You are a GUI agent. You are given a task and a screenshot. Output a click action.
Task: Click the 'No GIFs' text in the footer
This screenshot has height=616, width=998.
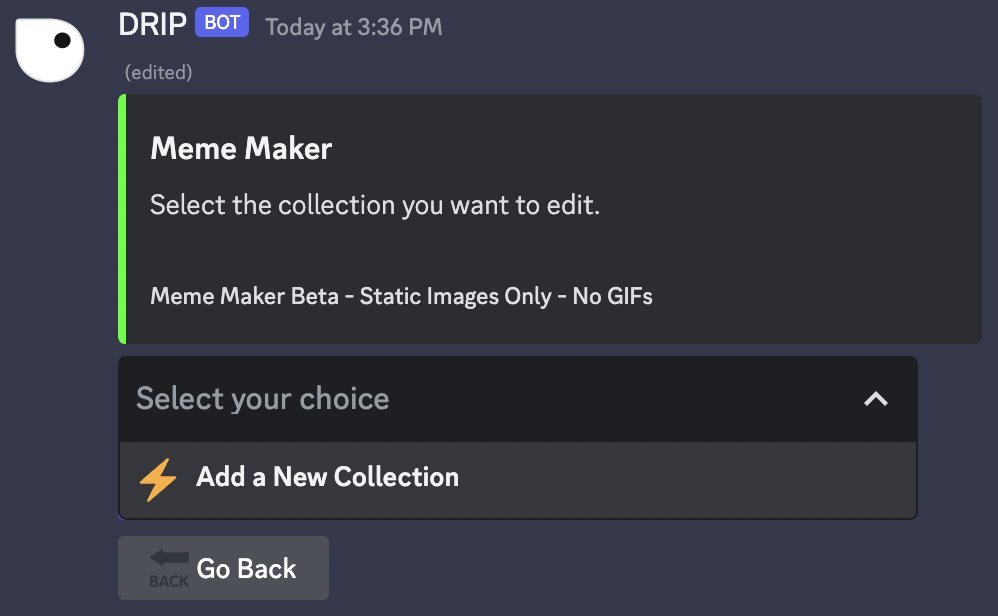pyautogui.click(x=612, y=296)
